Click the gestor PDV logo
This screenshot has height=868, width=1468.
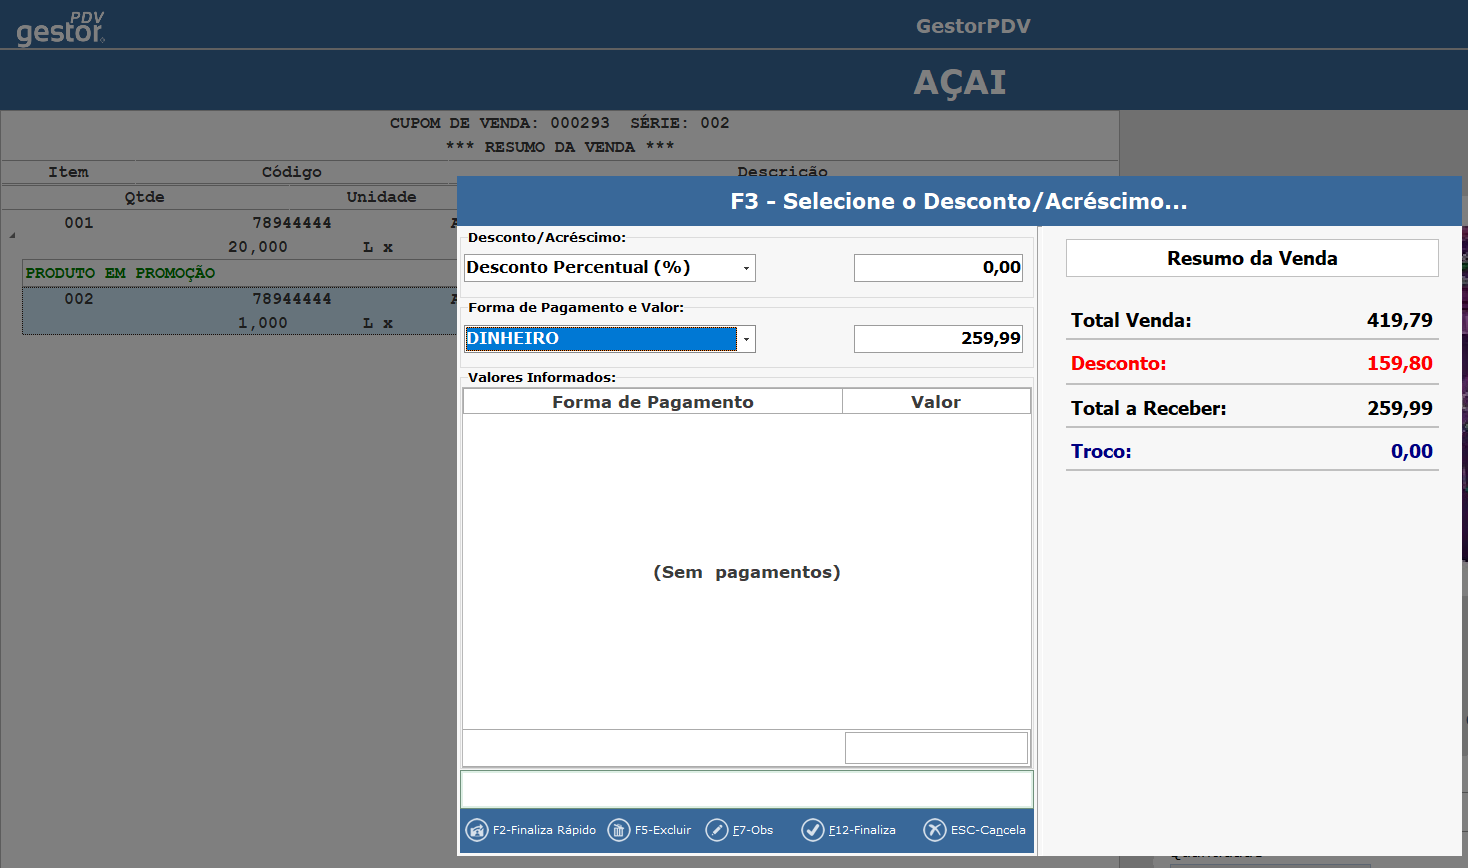61,29
